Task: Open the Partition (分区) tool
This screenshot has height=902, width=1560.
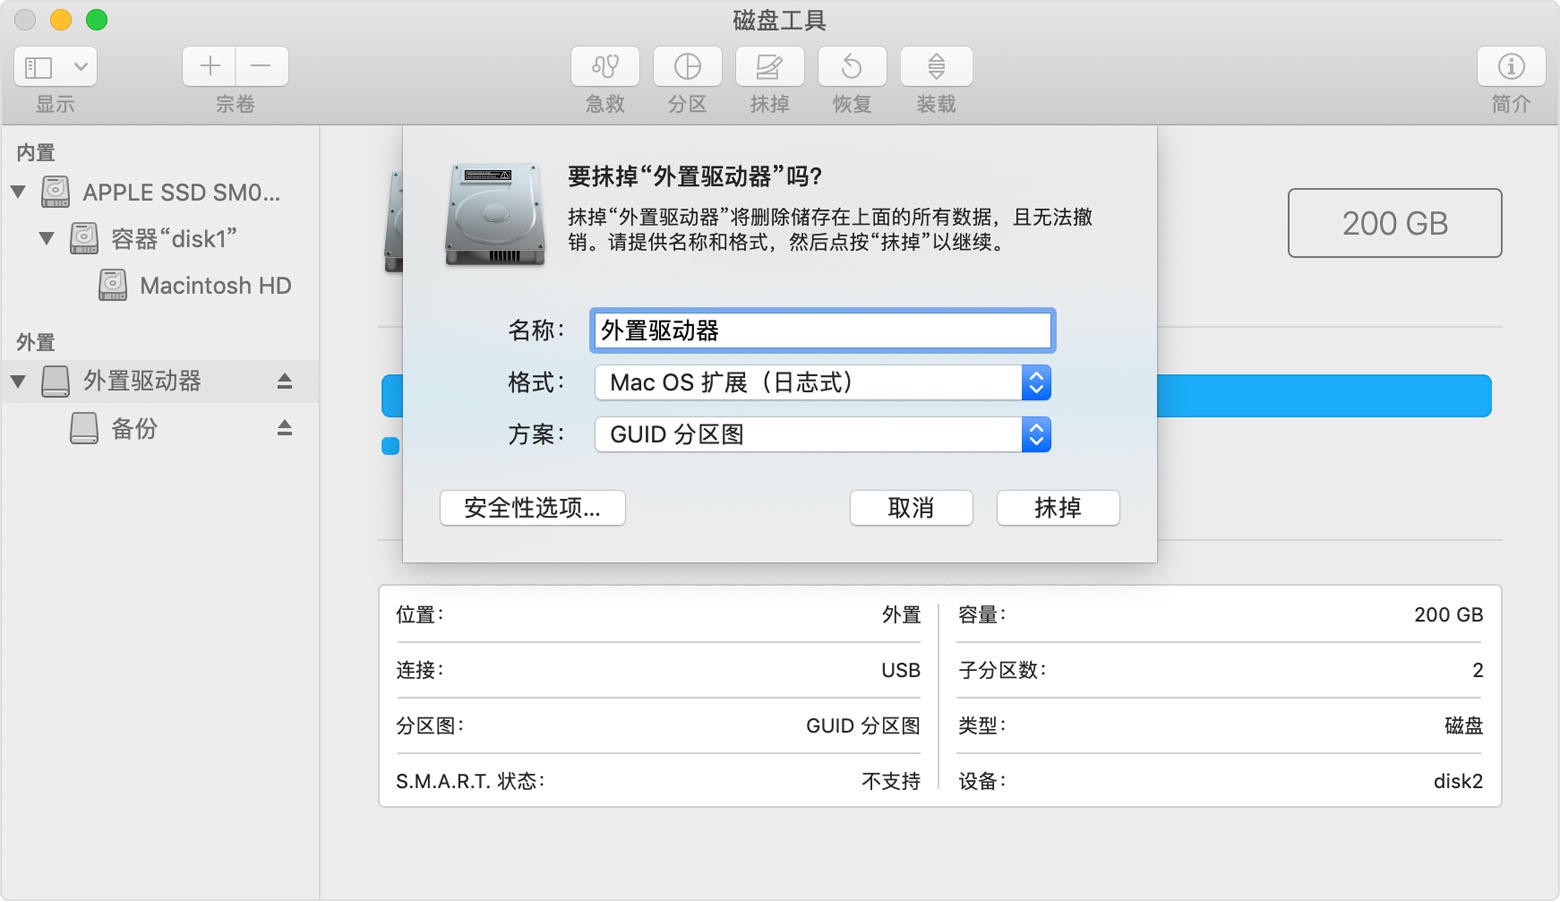Action: pos(687,67)
